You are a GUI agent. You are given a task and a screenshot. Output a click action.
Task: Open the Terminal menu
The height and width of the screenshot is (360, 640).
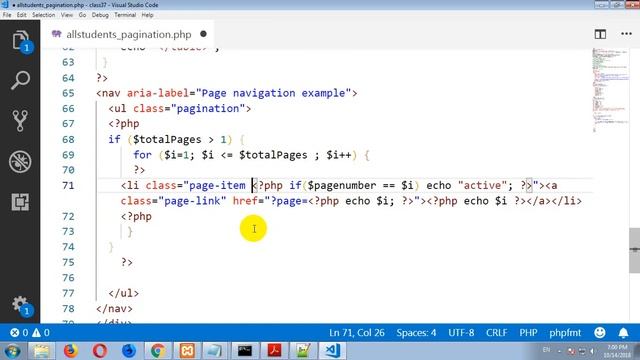coord(125,15)
